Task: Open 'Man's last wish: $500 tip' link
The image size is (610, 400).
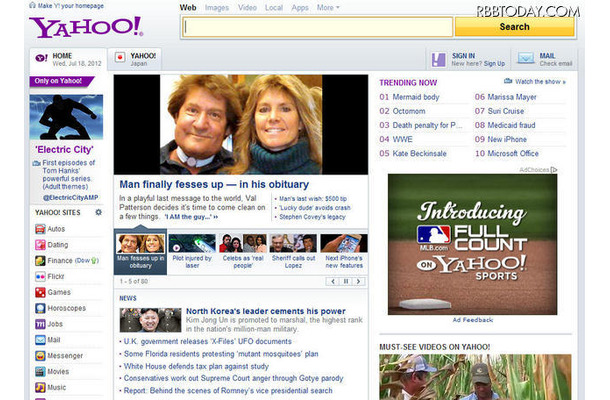Action: [x=313, y=198]
